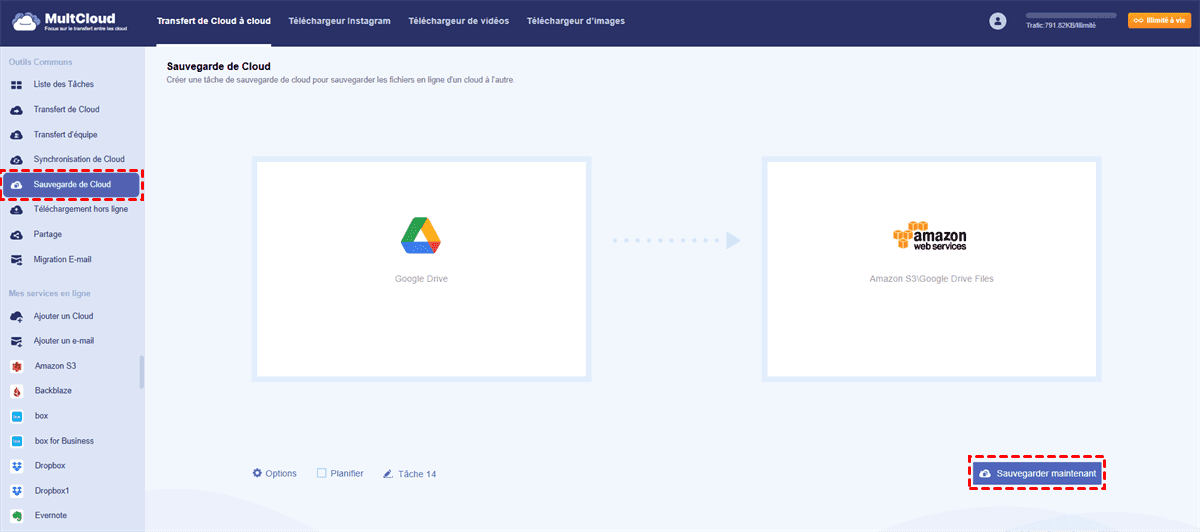The image size is (1200, 532).
Task: Enable the Planifier checkbox
Action: point(321,473)
